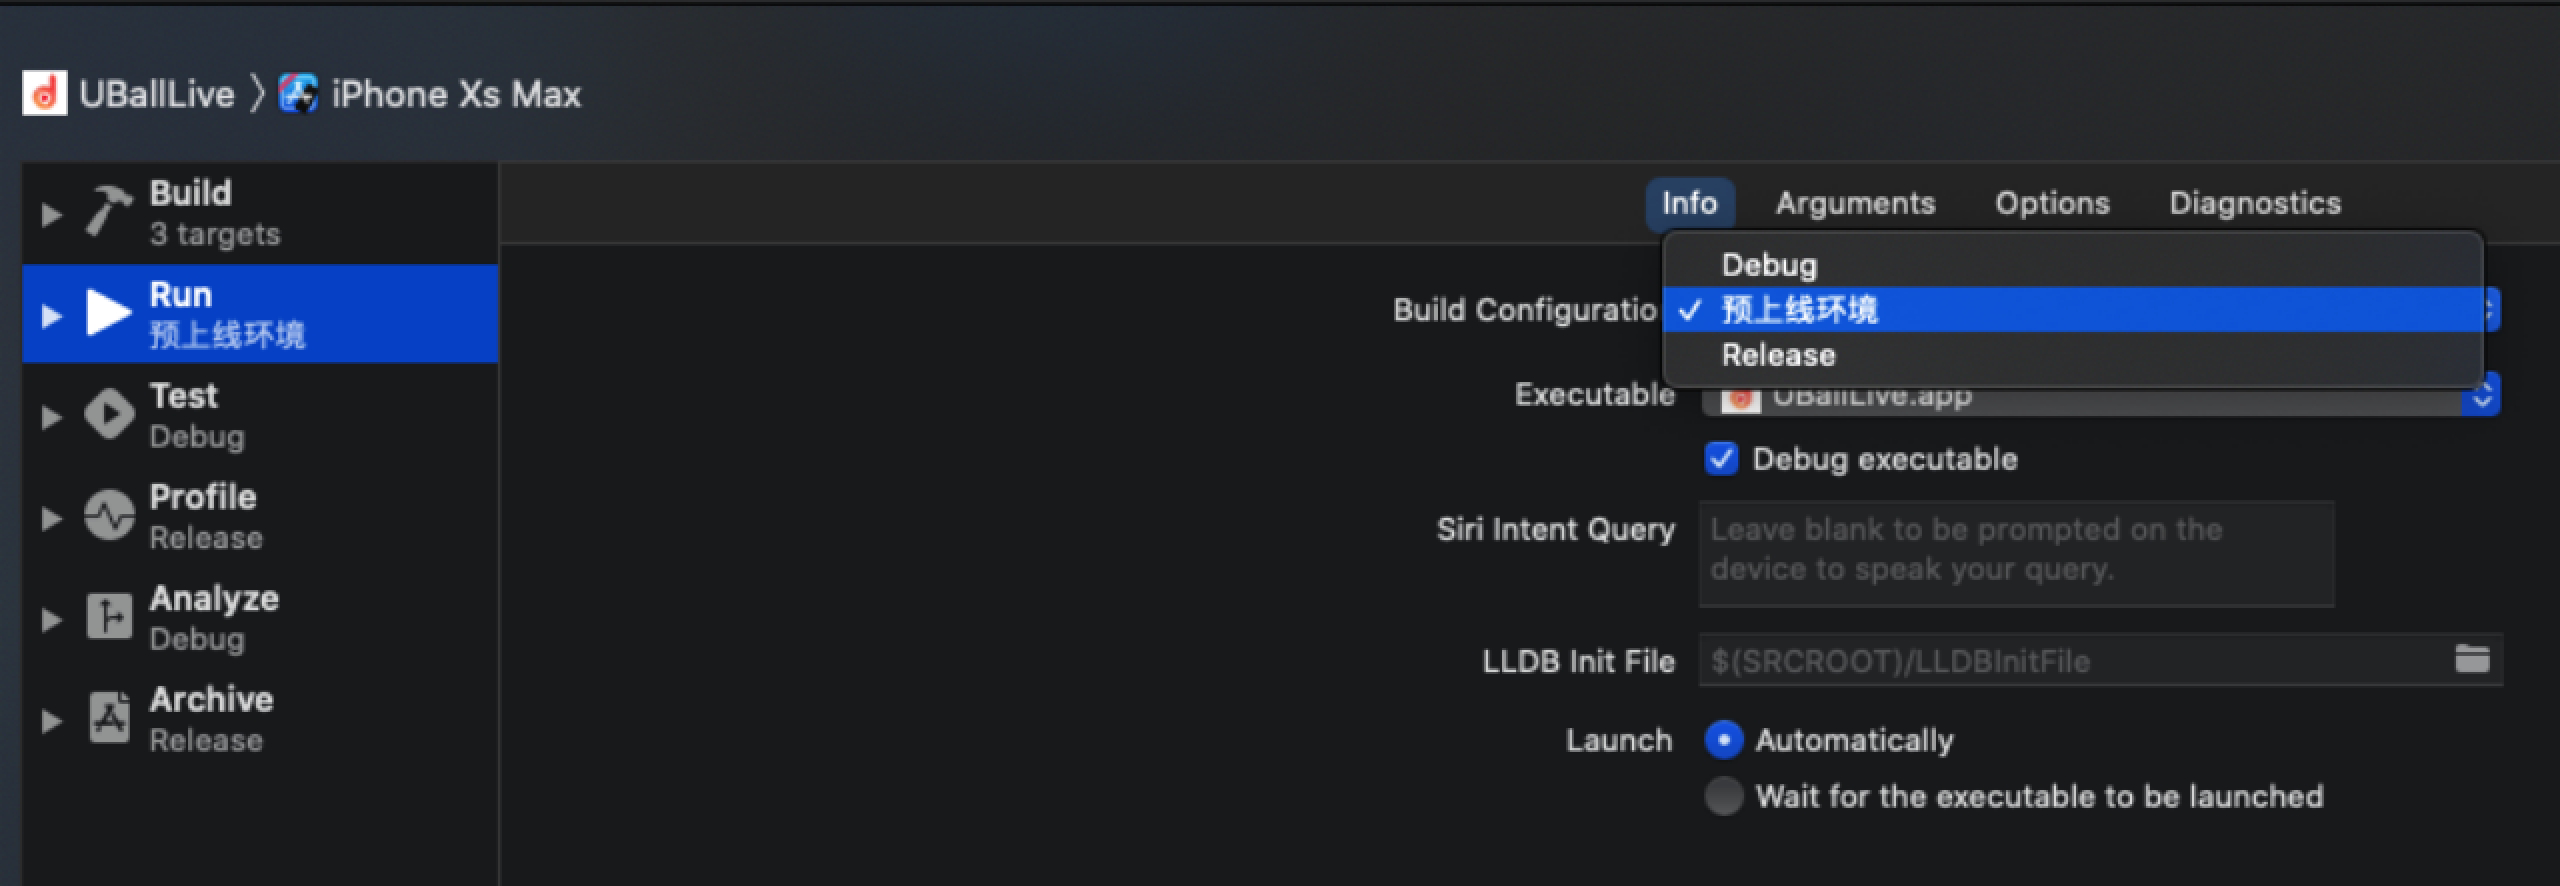The width and height of the screenshot is (2560, 886).
Task: Select the Archive icon
Action: point(109,717)
